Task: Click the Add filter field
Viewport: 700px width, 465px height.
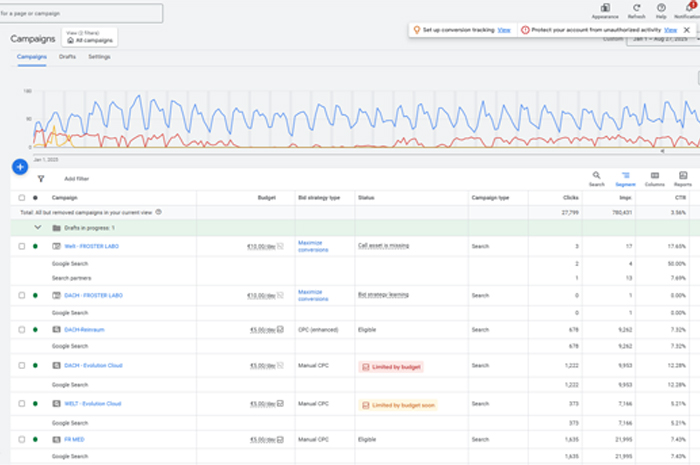Action: [x=76, y=178]
